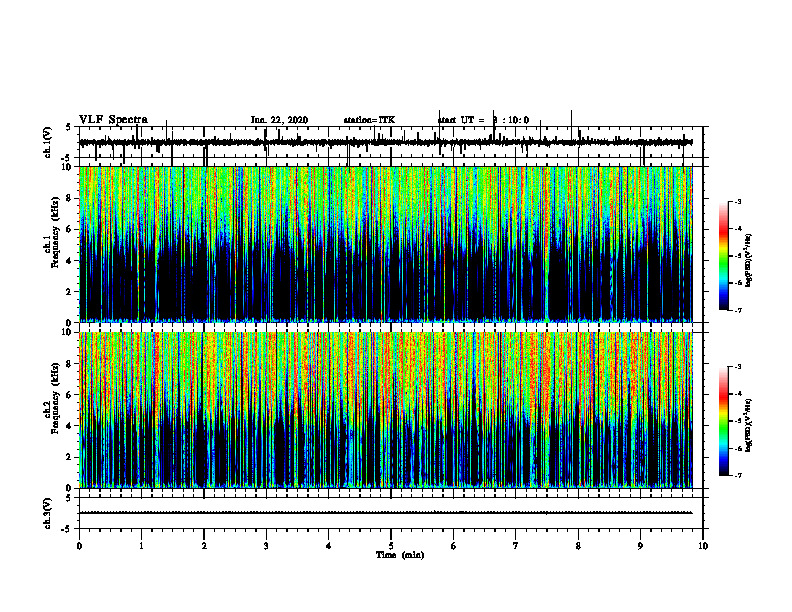
Task: Click time axis tick label "5"
Action: tap(391, 546)
